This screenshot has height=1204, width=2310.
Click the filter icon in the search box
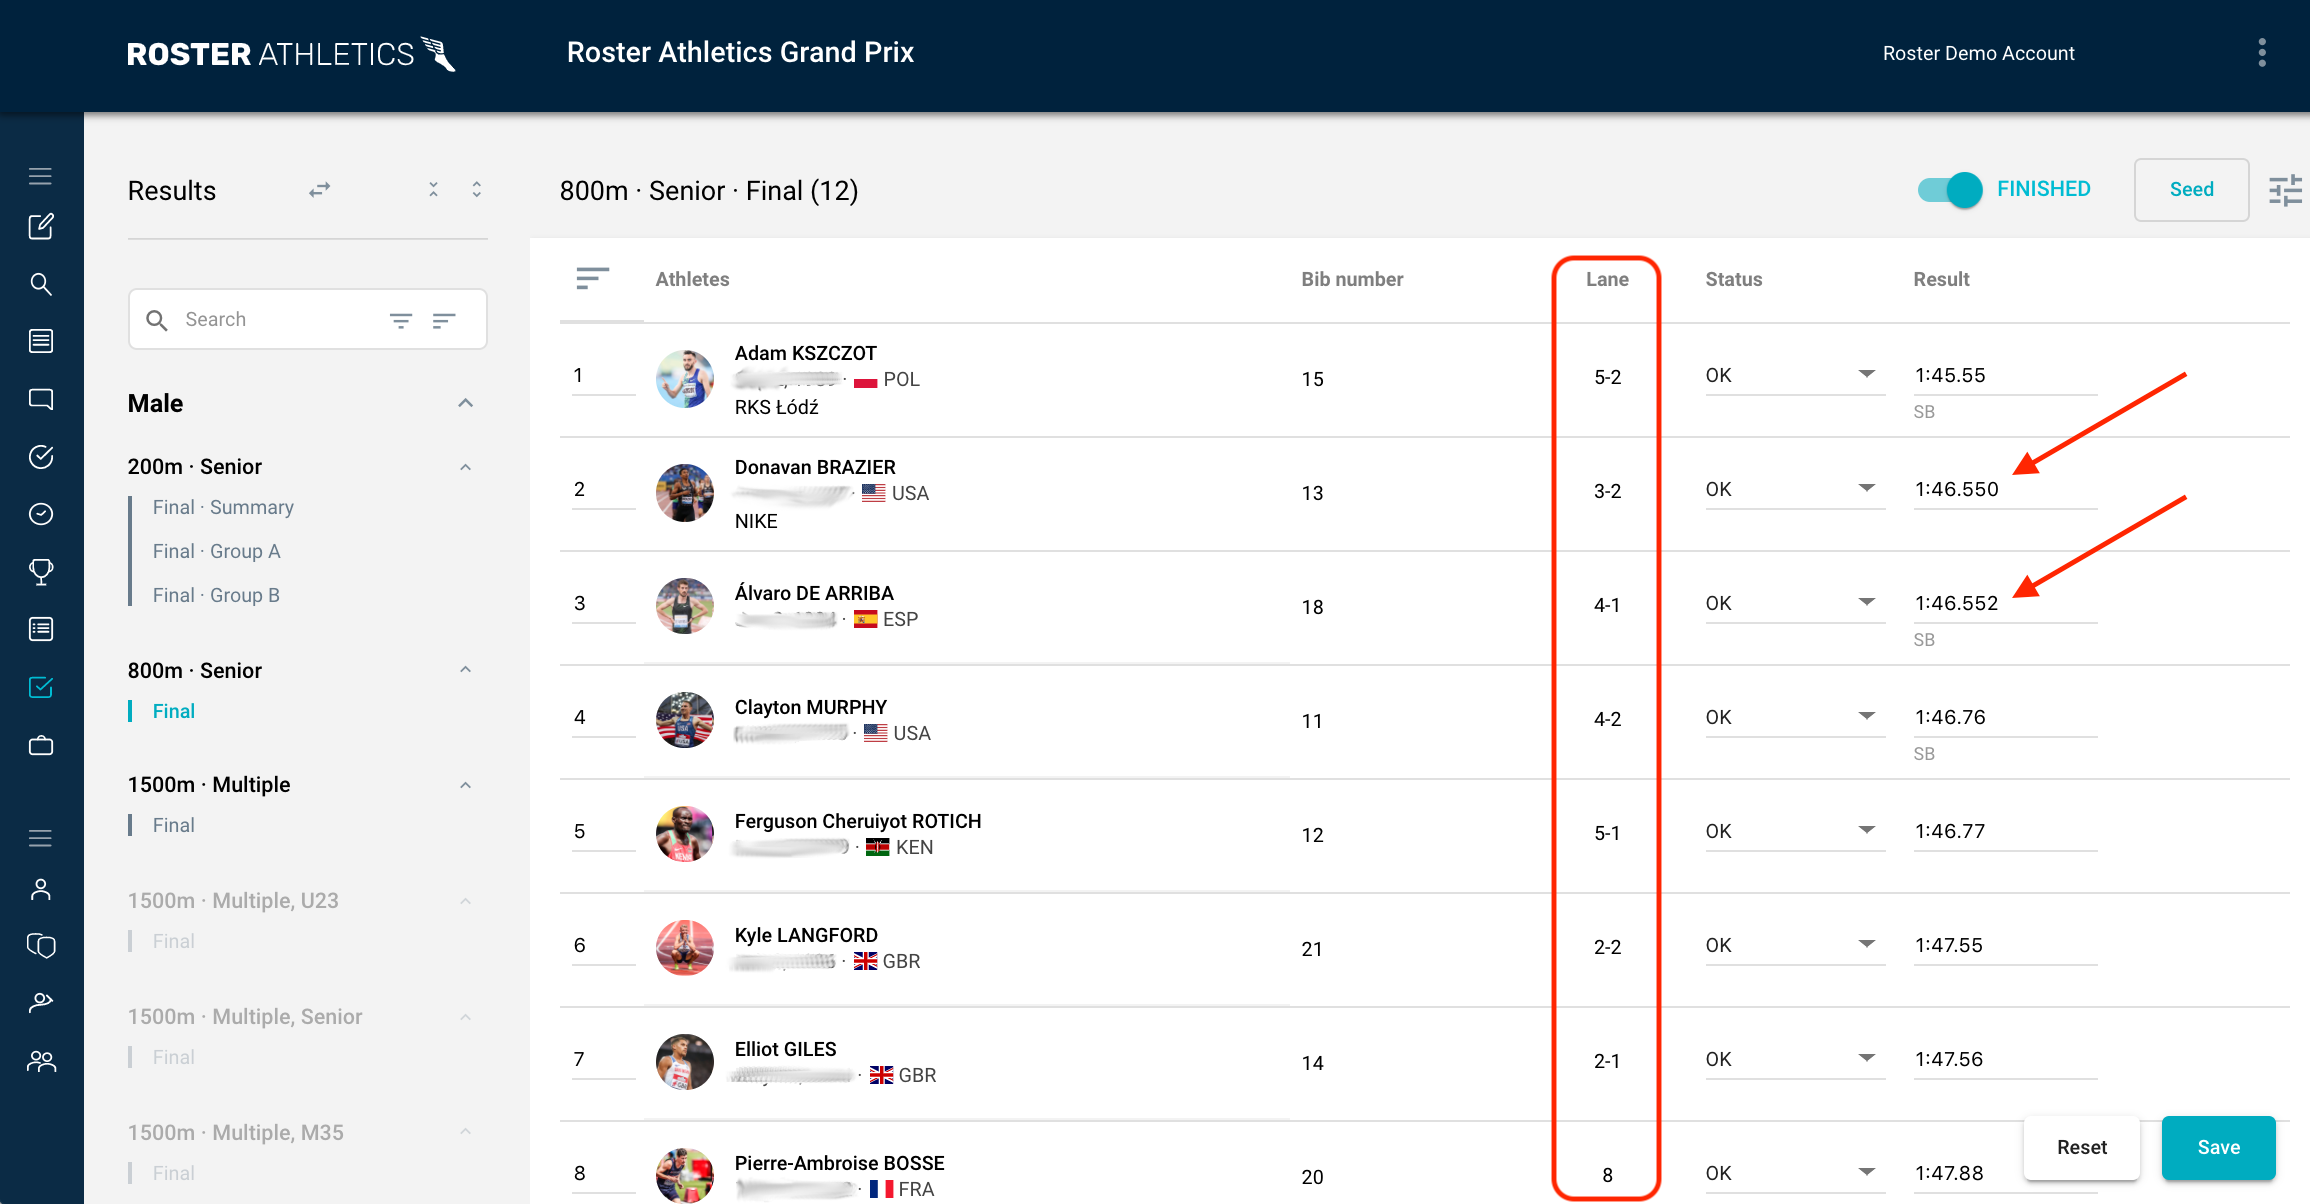[401, 320]
